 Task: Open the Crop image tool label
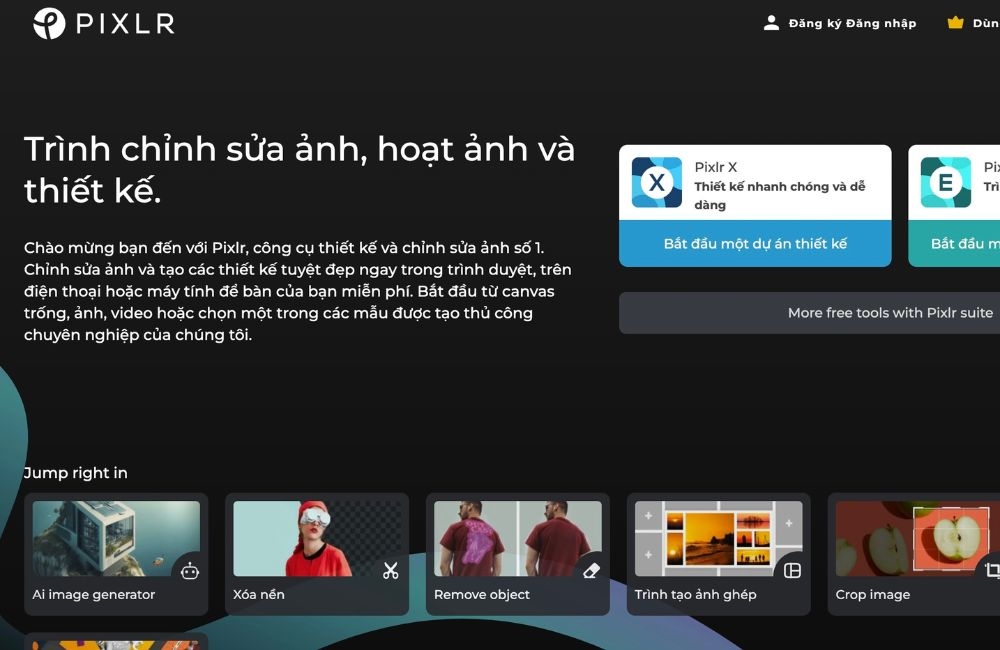click(x=873, y=595)
